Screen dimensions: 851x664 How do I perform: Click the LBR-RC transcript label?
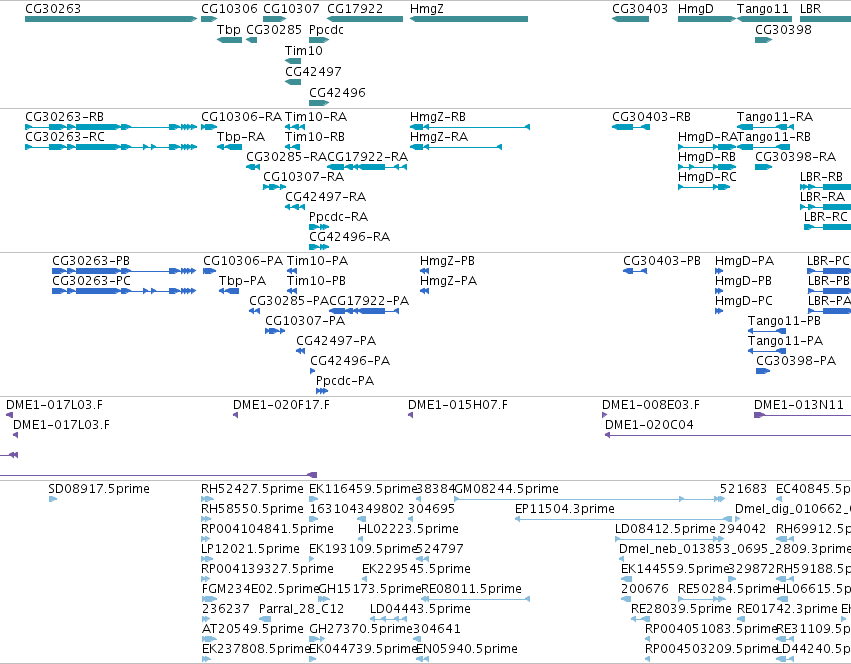pyautogui.click(x=825, y=217)
